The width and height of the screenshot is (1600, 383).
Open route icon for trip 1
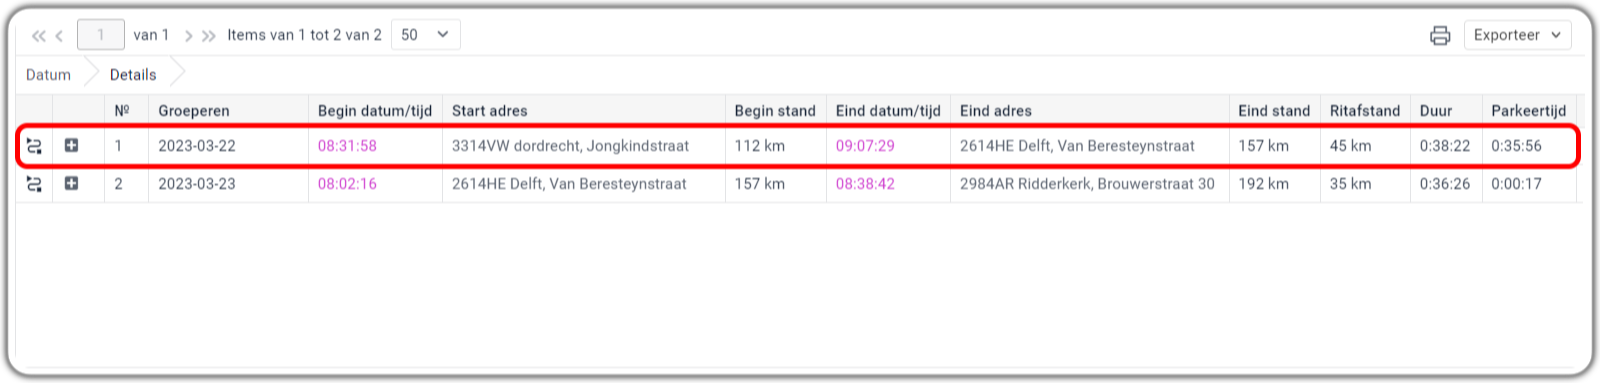(34, 146)
